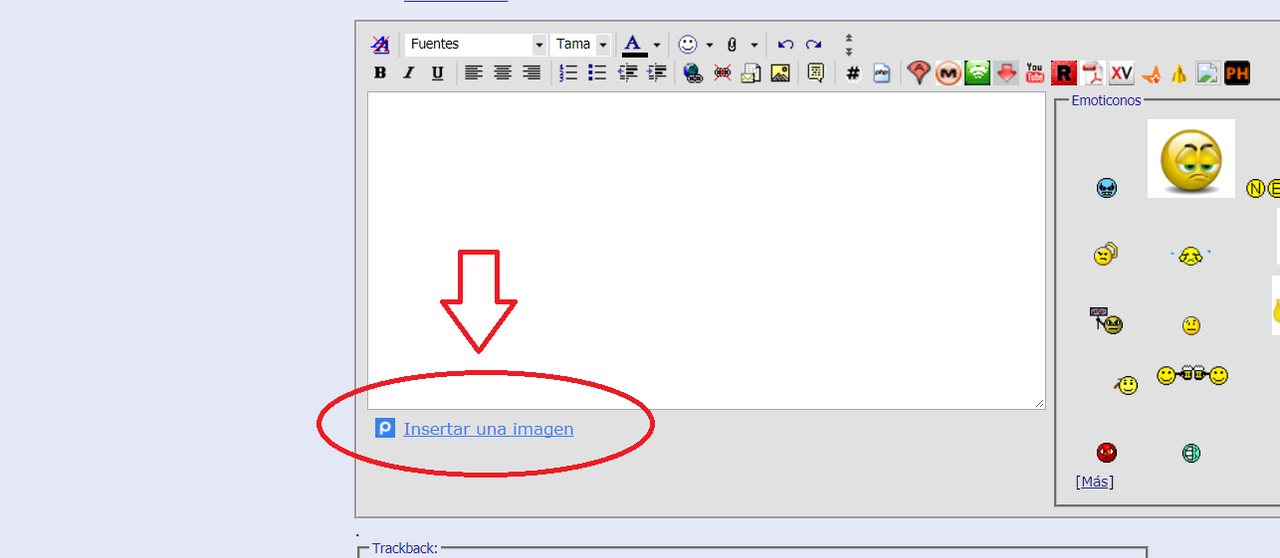Insert the sign-holding angry emoticon

tap(1106, 320)
